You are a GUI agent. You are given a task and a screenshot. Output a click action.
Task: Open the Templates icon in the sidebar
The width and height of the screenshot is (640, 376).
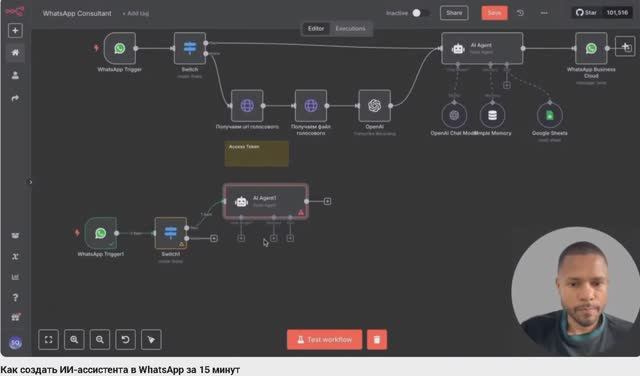point(15,235)
